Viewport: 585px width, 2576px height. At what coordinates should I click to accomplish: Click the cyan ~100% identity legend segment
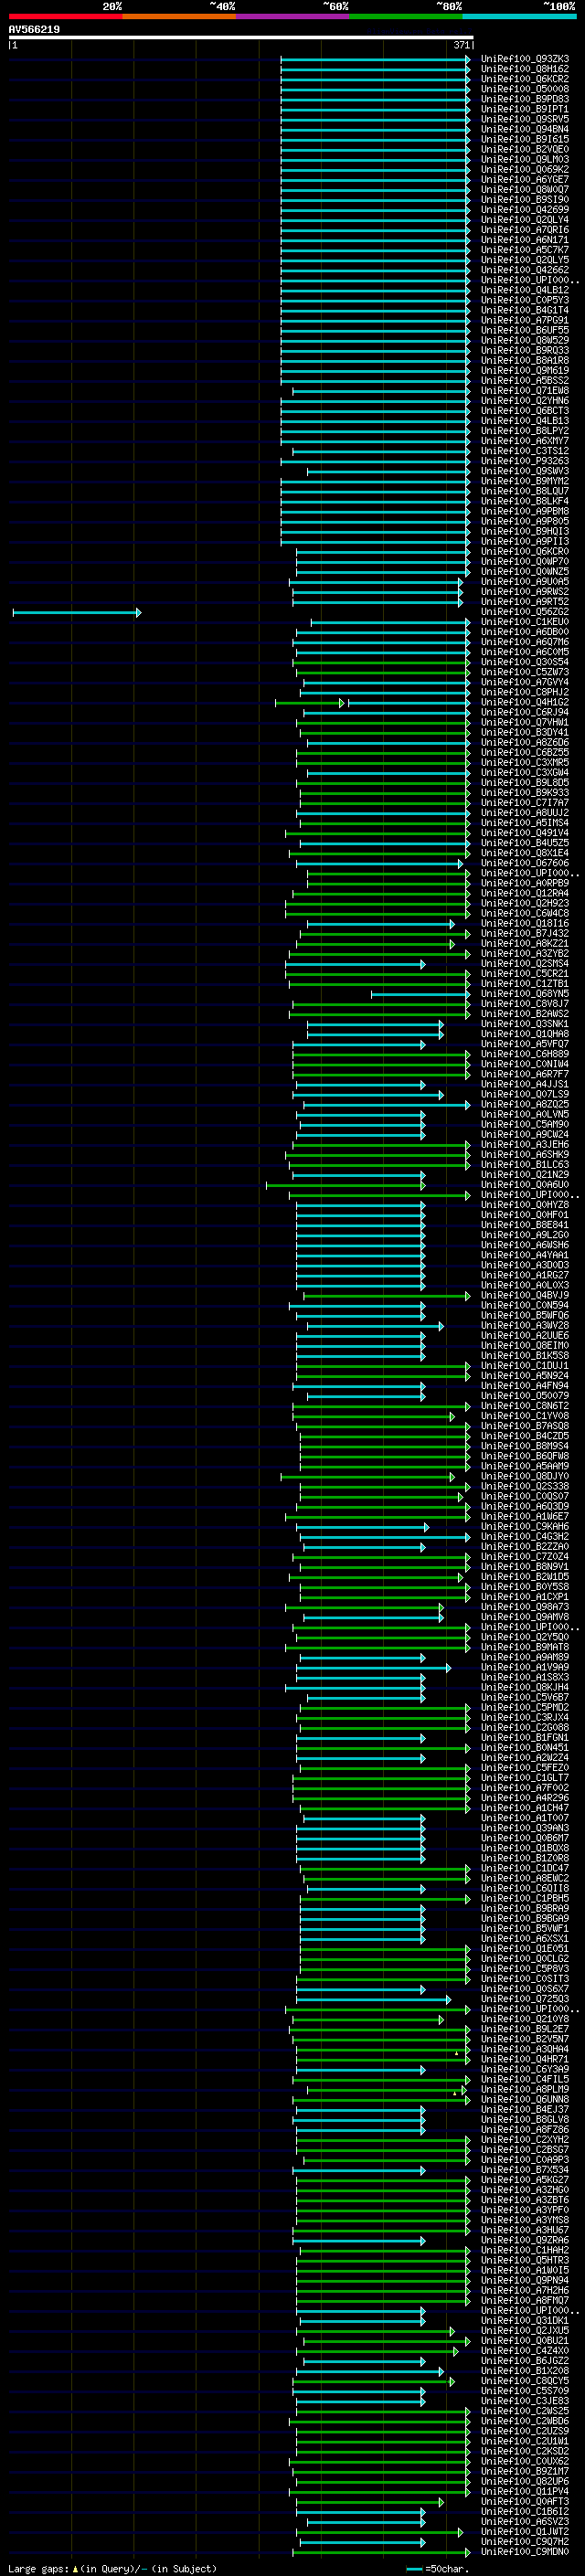coord(519,16)
